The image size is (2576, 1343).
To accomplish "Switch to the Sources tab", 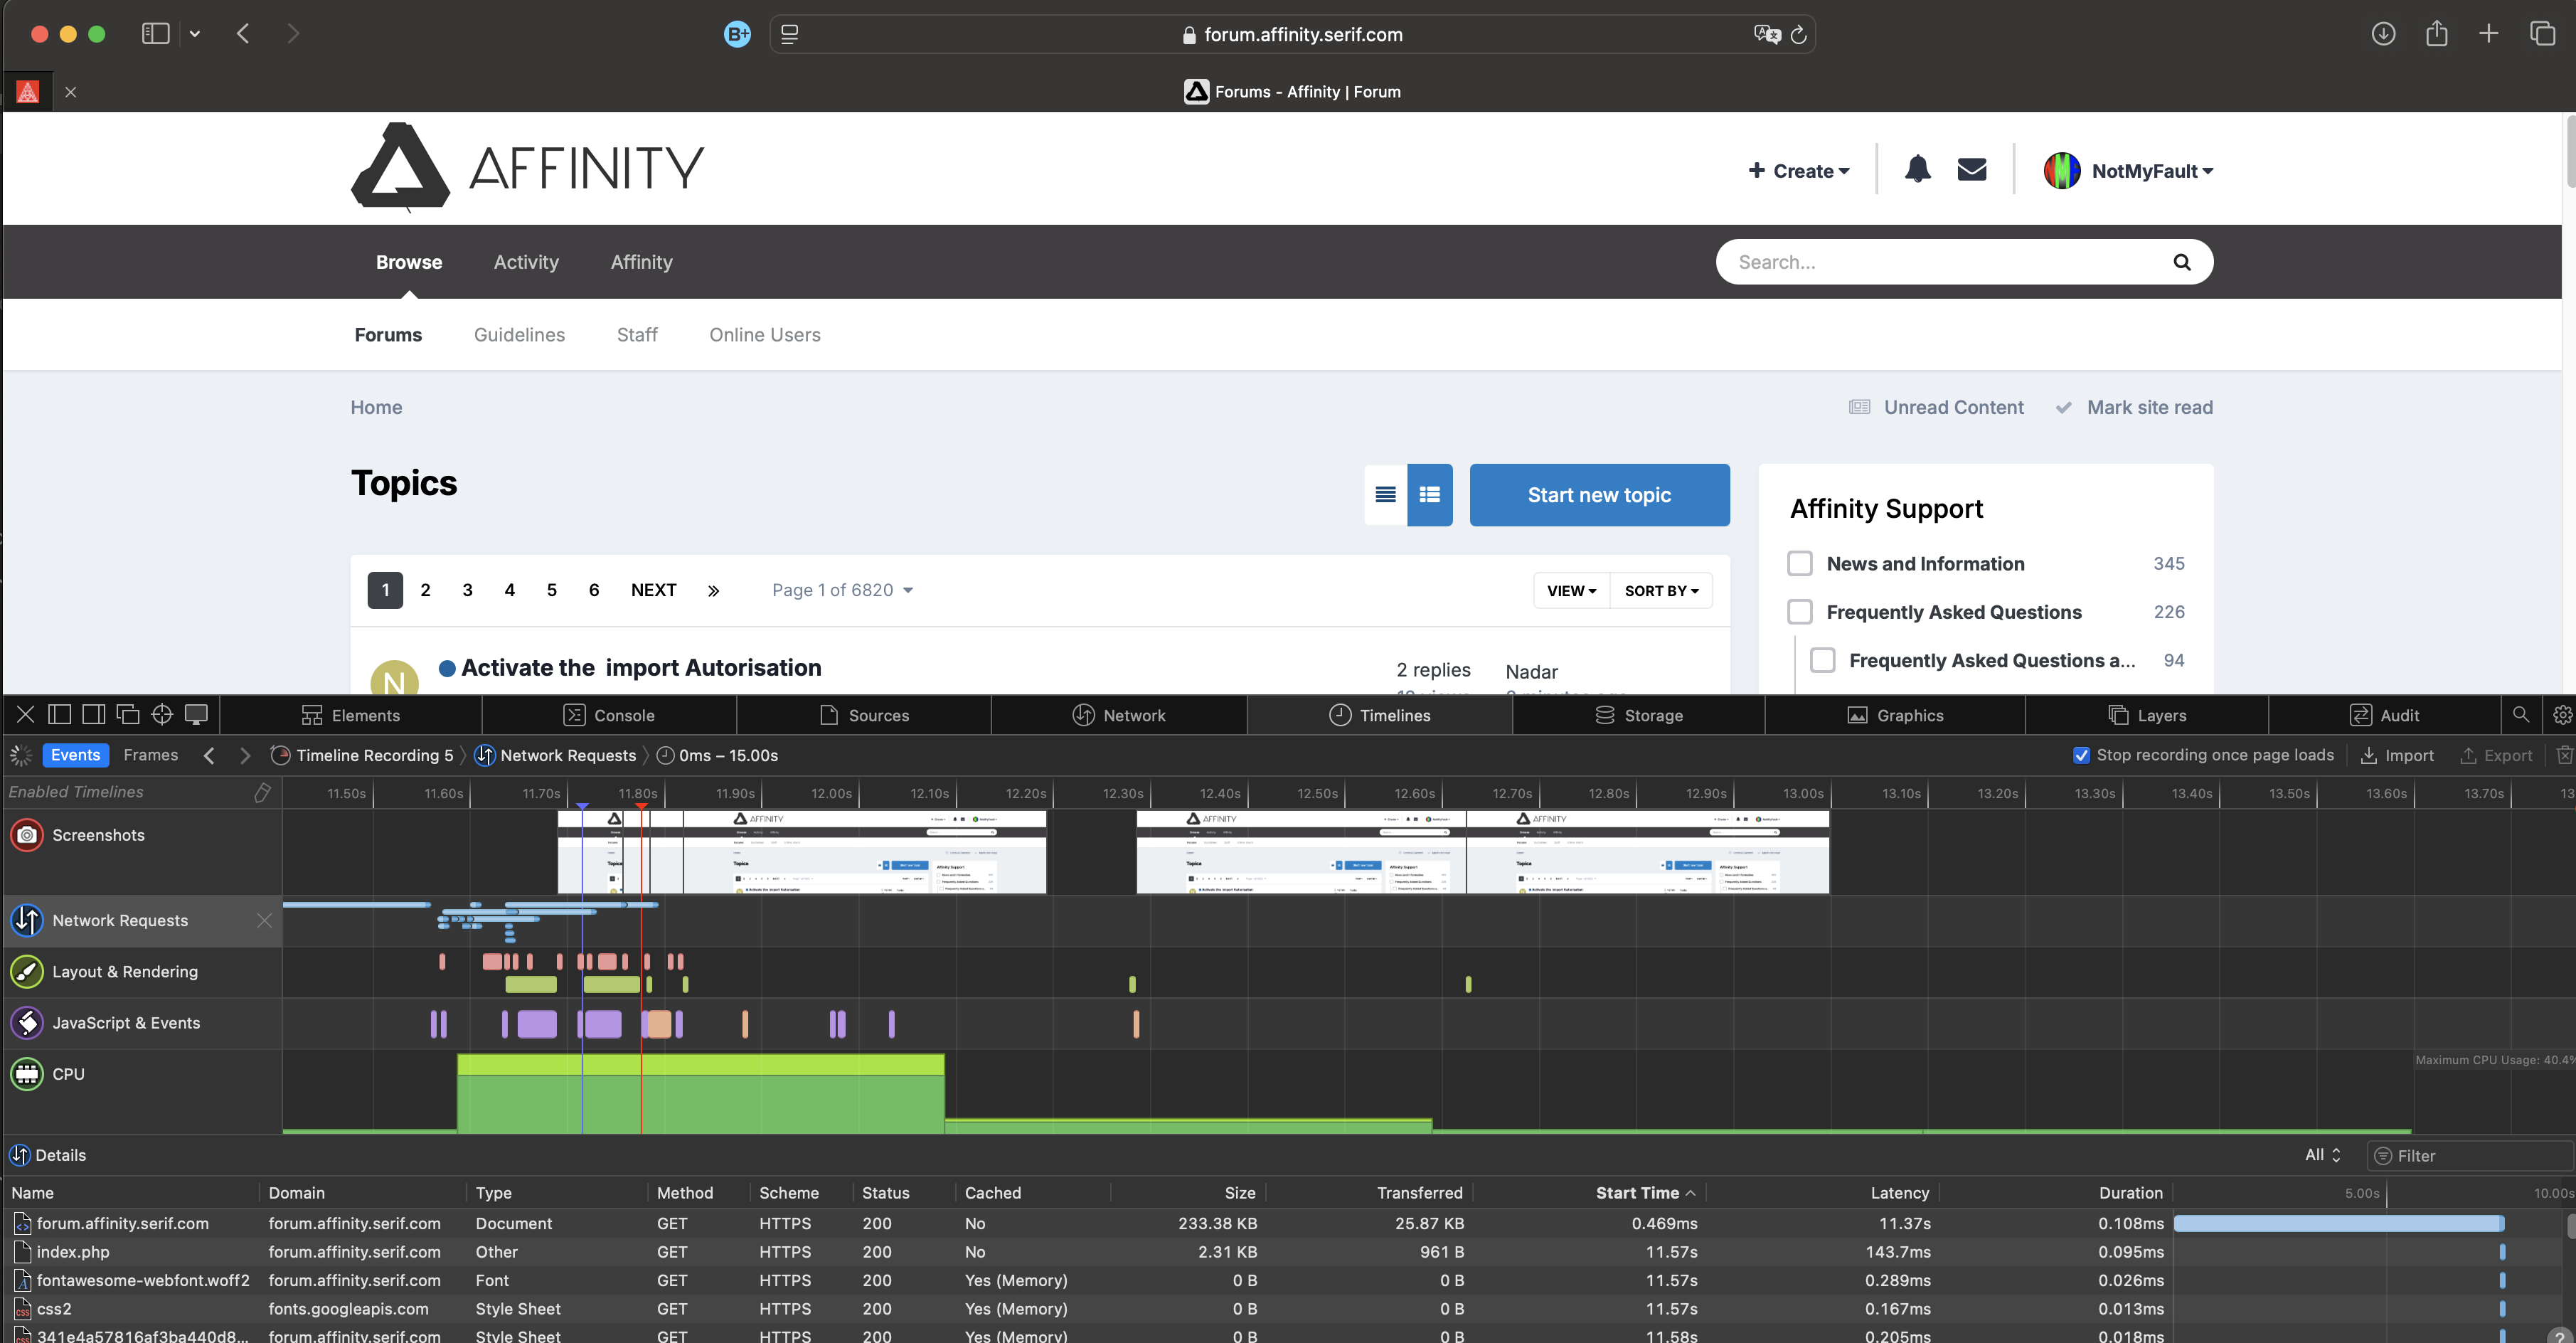I will (864, 715).
